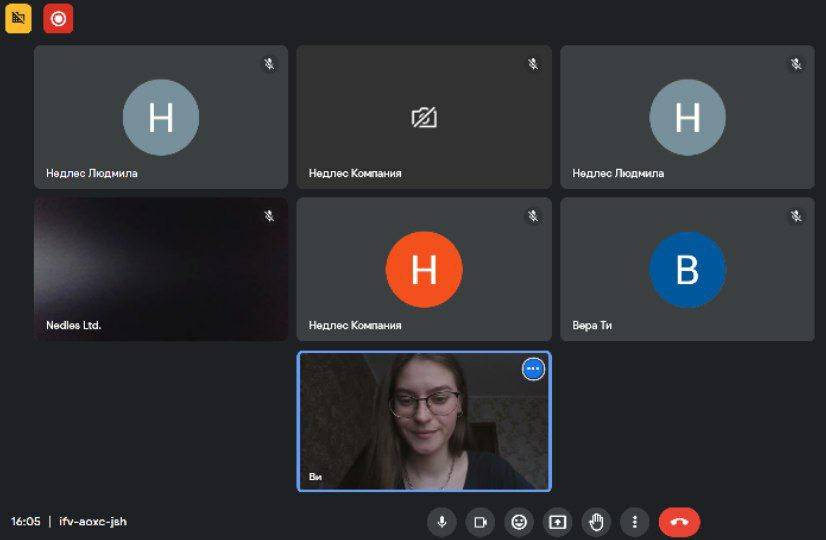826x540 pixels.
Task: End the call with the red button
Action: pyautogui.click(x=679, y=521)
